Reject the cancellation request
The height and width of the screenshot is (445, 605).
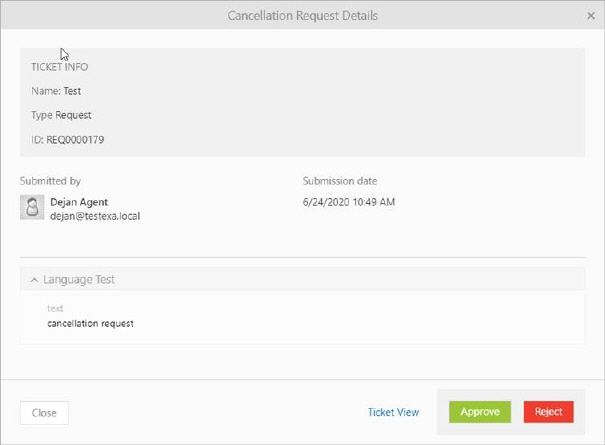pos(548,412)
